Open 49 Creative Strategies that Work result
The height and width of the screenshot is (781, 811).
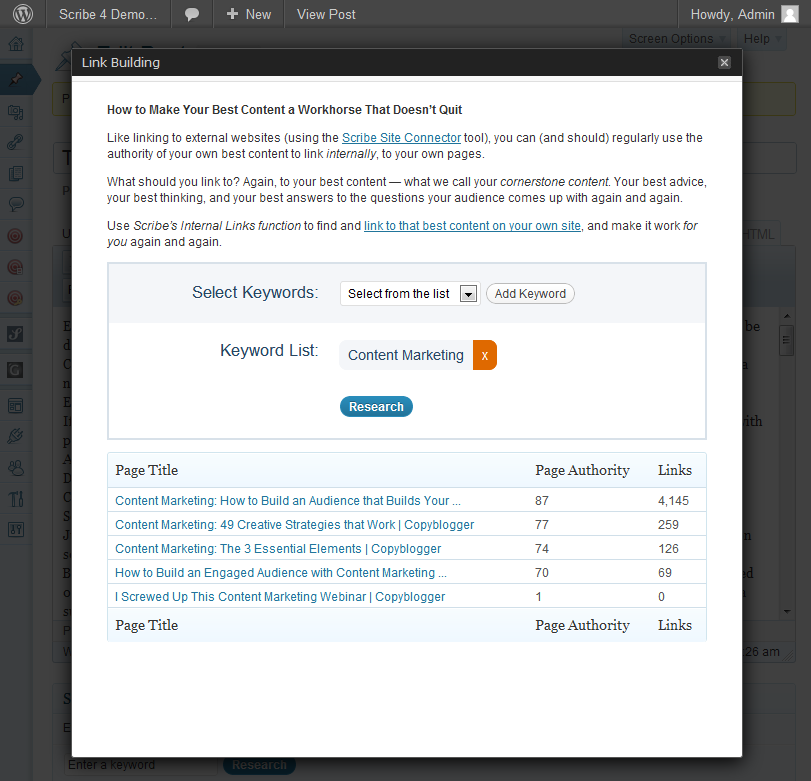294,524
